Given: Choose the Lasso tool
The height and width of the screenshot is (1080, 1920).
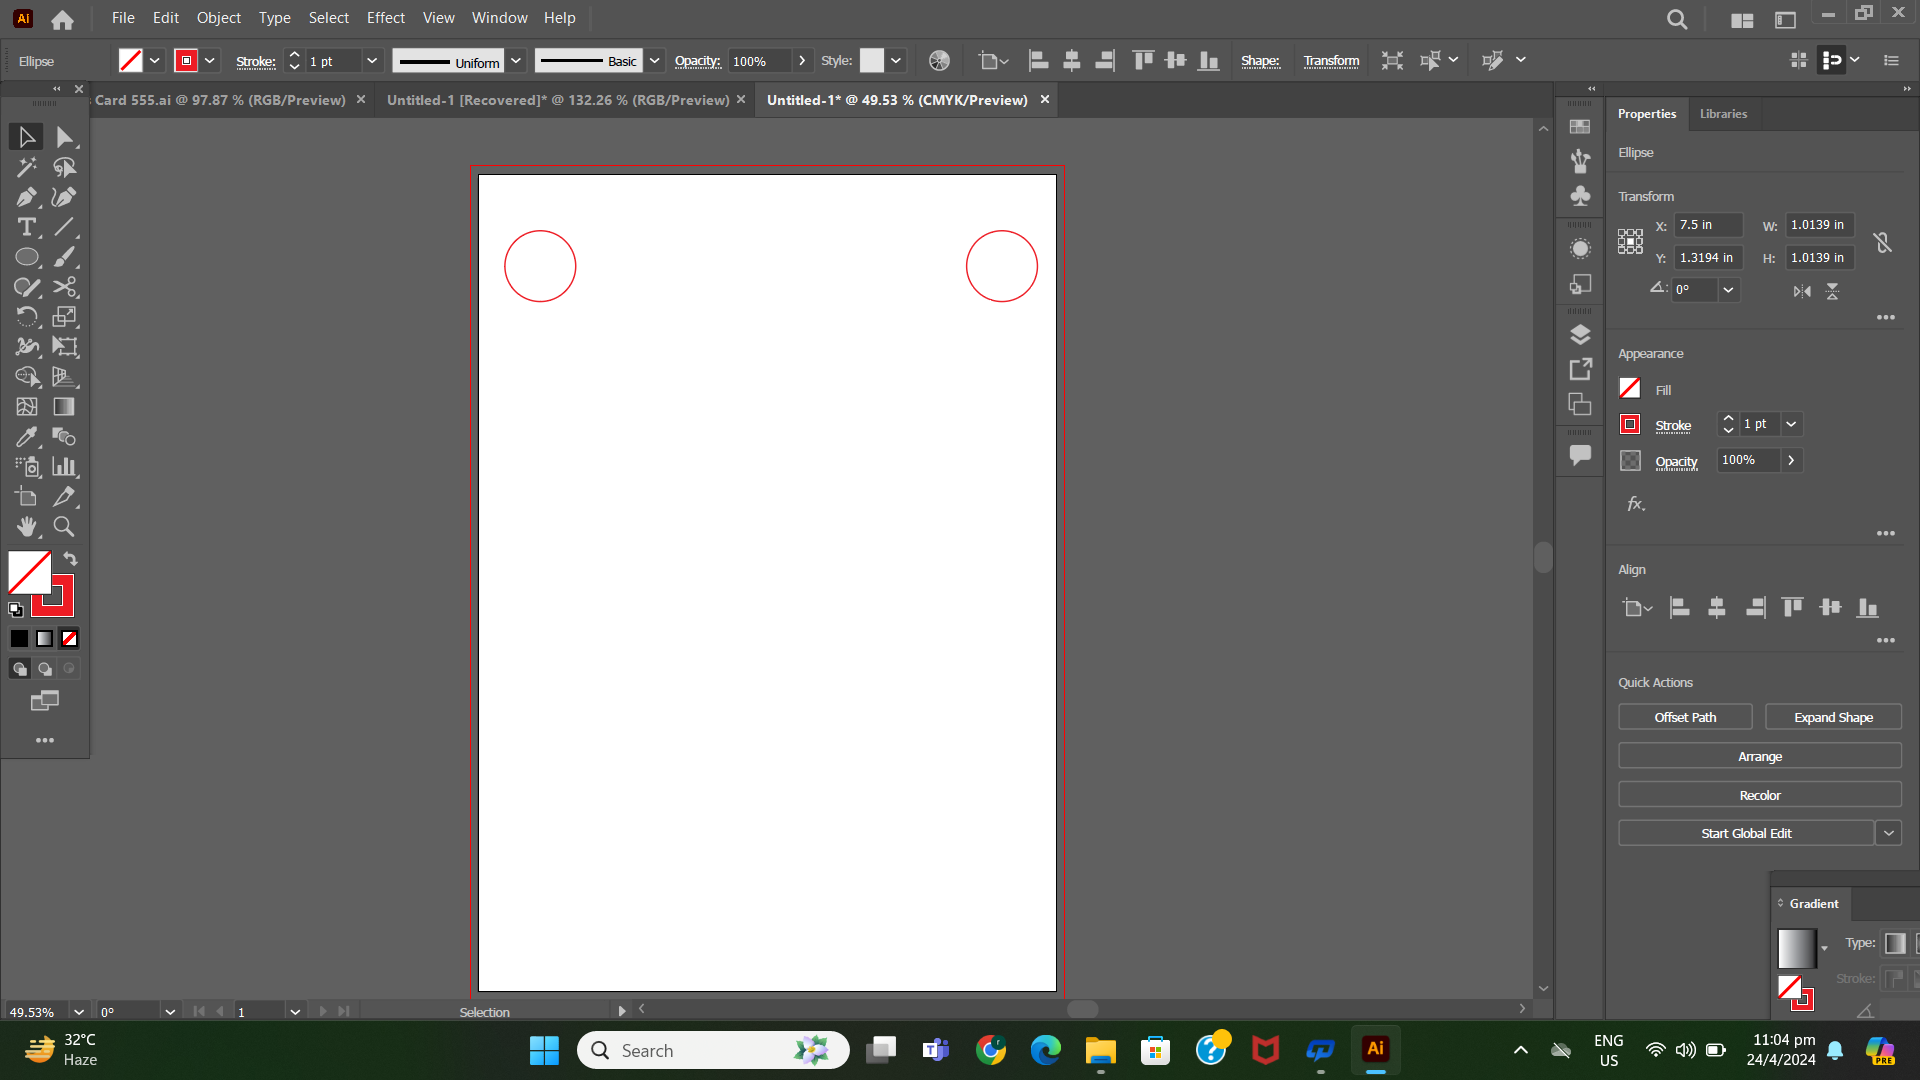Looking at the screenshot, I should [65, 167].
